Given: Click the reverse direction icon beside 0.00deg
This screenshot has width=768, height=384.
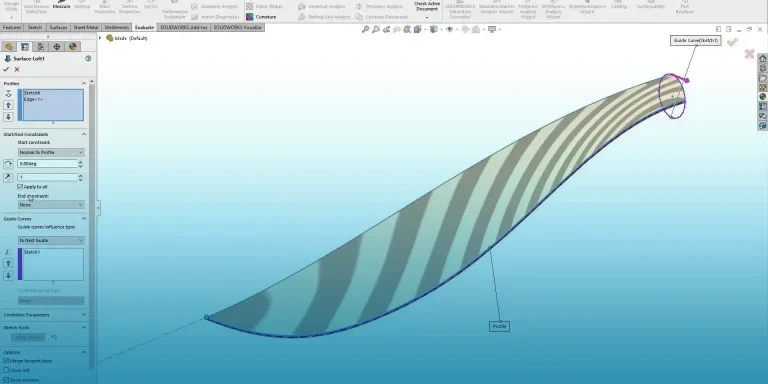Looking at the screenshot, I should (x=8, y=164).
